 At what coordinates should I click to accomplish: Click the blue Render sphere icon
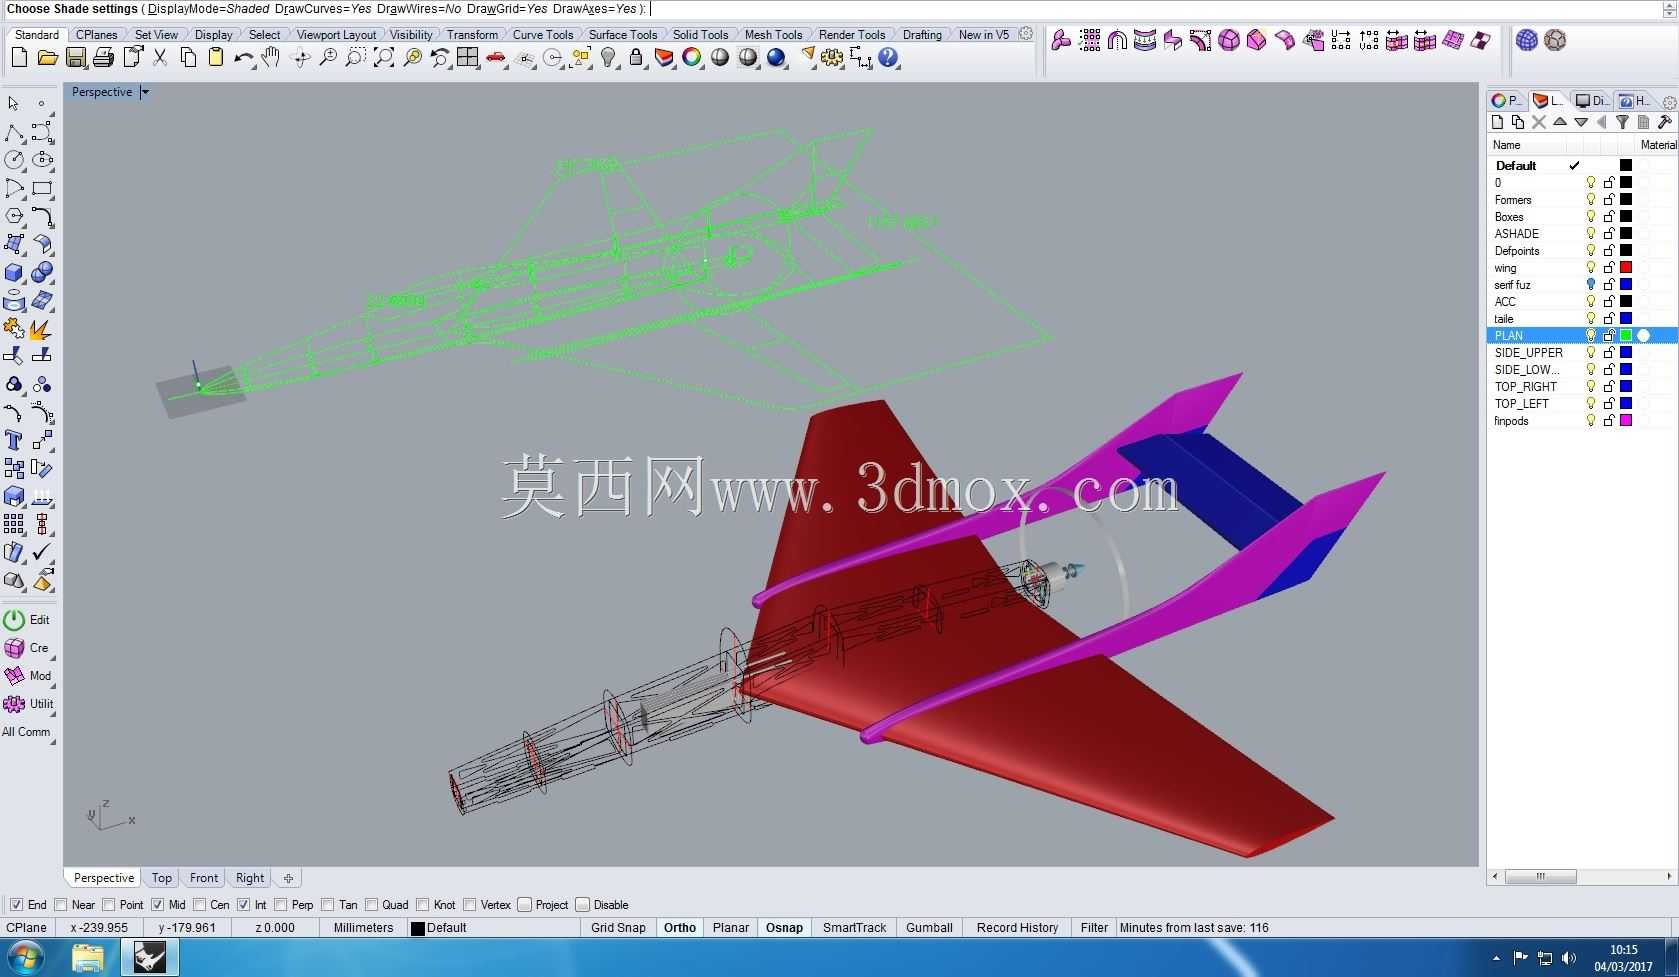tap(777, 58)
